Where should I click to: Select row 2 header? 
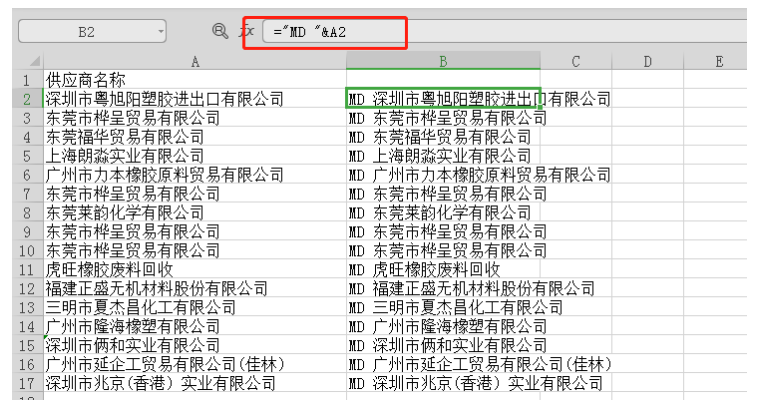point(27,99)
